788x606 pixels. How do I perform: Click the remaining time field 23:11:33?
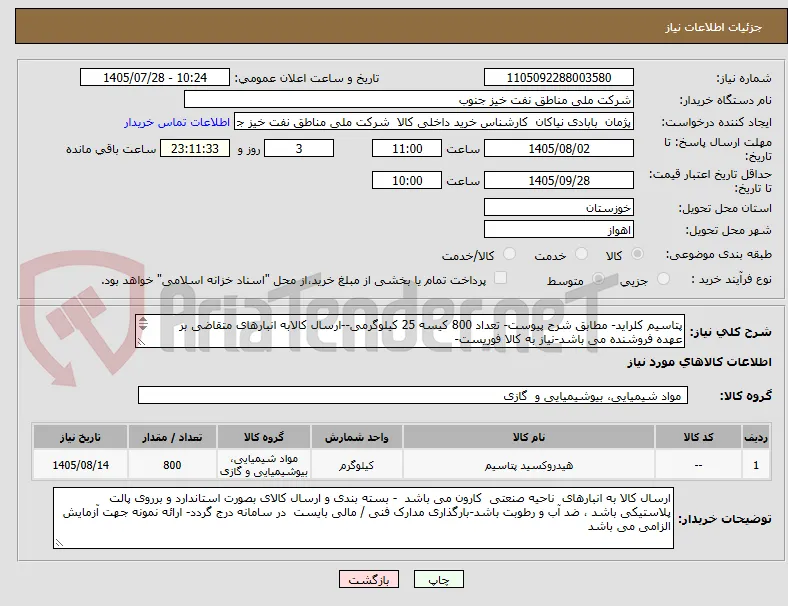tap(195, 149)
